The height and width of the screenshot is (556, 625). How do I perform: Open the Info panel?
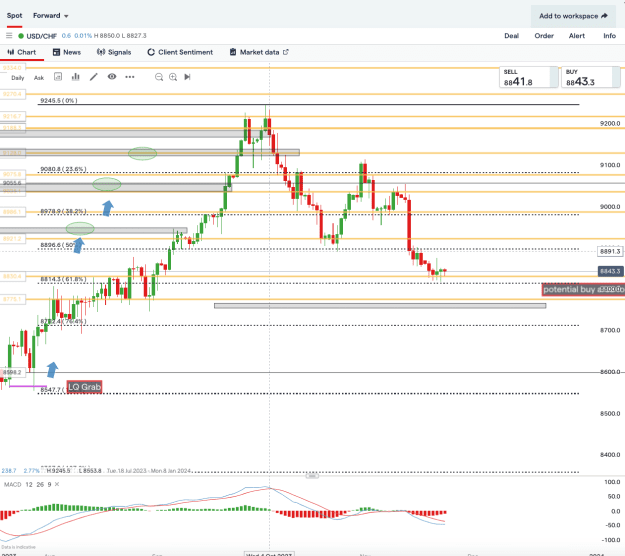point(609,36)
